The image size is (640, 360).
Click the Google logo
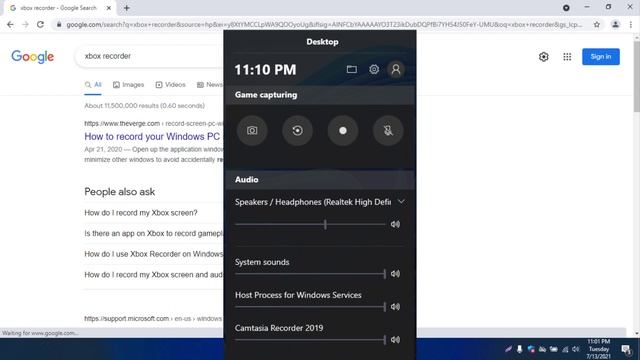coord(32,57)
